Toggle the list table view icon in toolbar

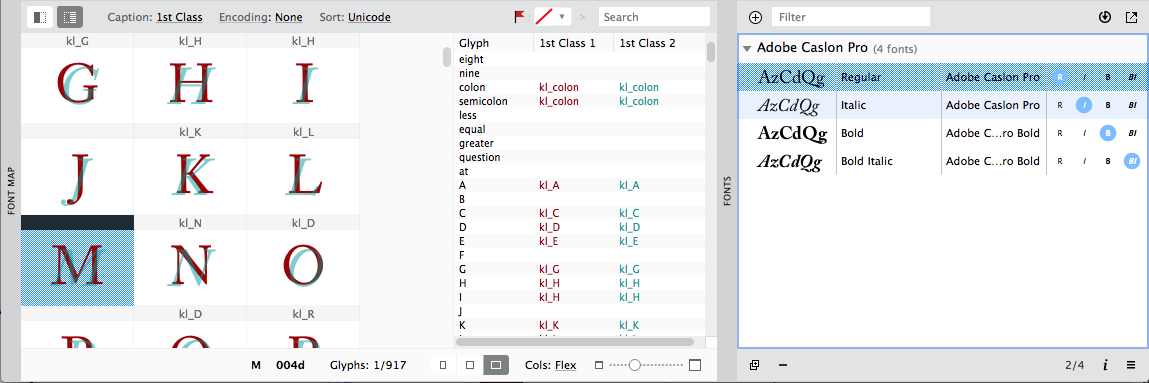click(x=70, y=17)
